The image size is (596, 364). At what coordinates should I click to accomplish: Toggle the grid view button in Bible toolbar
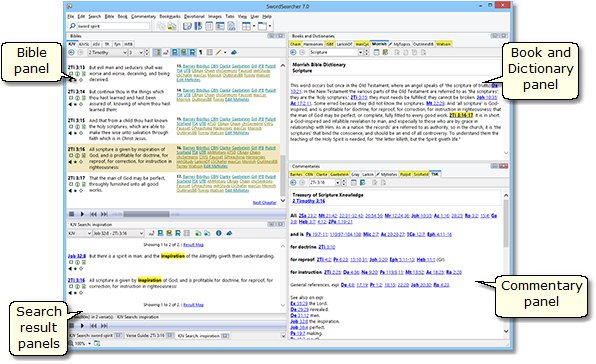pyautogui.click(x=209, y=52)
